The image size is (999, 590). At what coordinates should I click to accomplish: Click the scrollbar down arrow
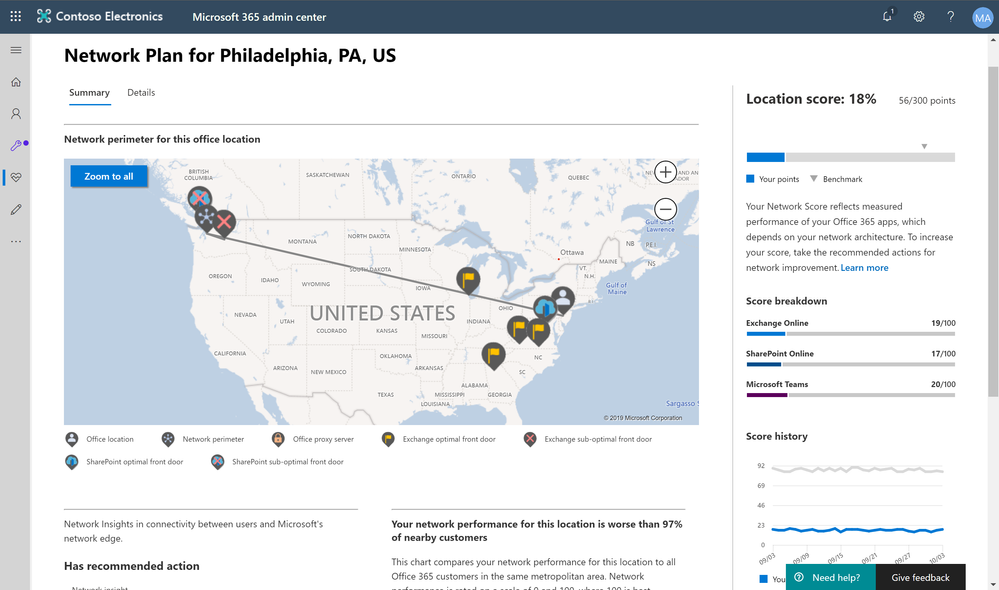(993, 584)
